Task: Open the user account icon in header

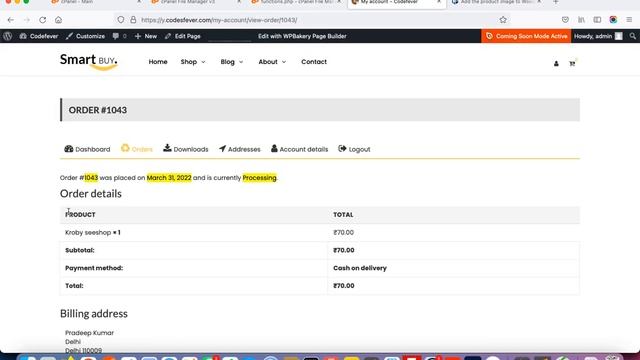Action: tap(556, 63)
